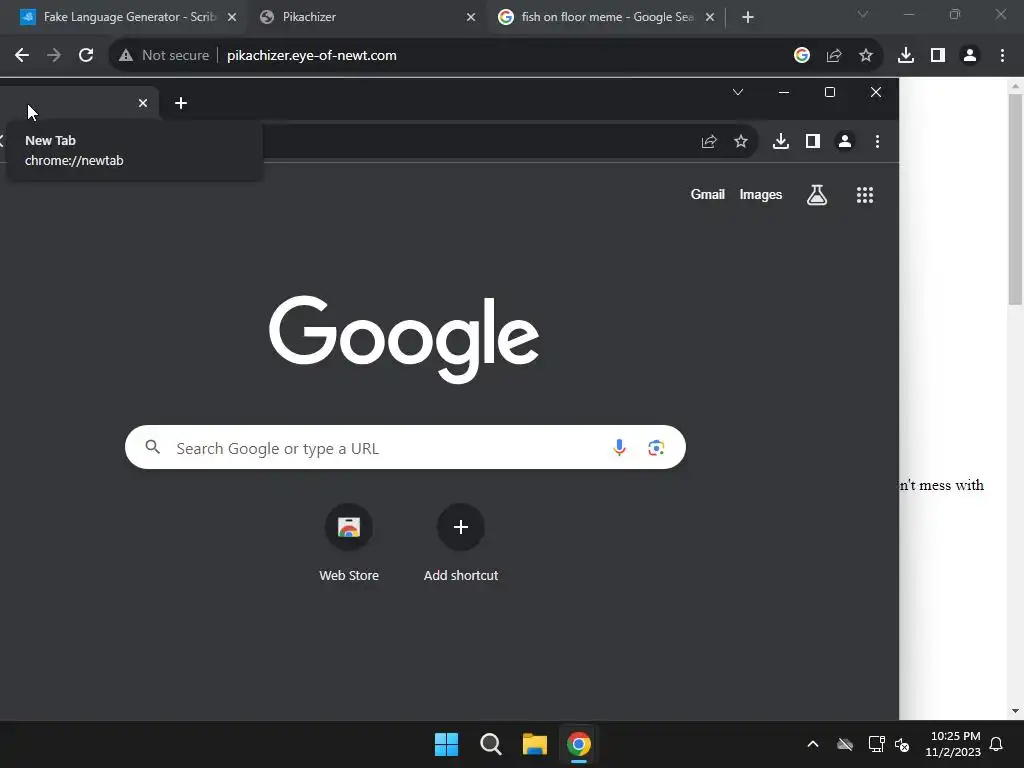This screenshot has height=768, width=1024.
Task: Open tab search chevron in the inner window
Action: (x=738, y=92)
